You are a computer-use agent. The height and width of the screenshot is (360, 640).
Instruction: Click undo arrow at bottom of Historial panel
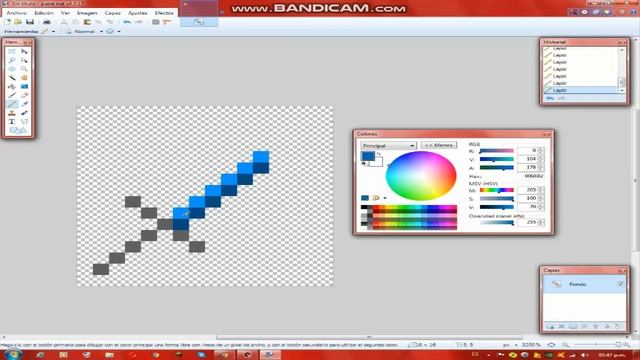(x=550, y=98)
